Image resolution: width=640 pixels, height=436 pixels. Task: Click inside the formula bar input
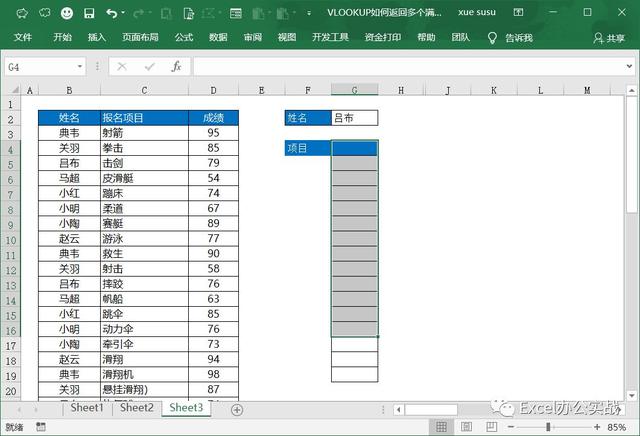coord(408,67)
